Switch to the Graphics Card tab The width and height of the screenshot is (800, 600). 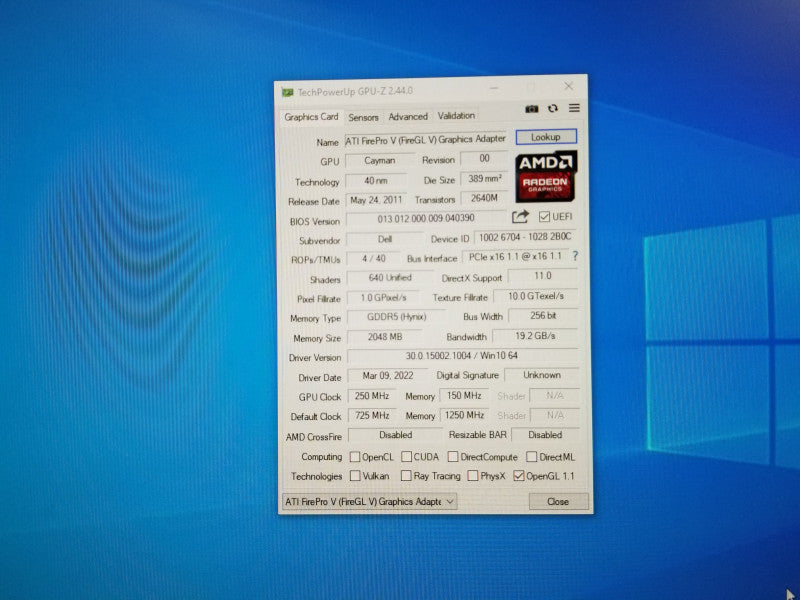[311, 117]
